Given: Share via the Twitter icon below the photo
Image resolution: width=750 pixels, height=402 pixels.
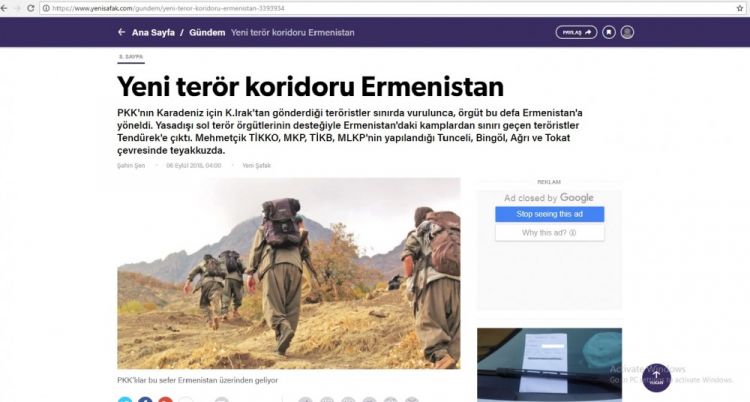Looking at the screenshot, I should click(x=124, y=399).
